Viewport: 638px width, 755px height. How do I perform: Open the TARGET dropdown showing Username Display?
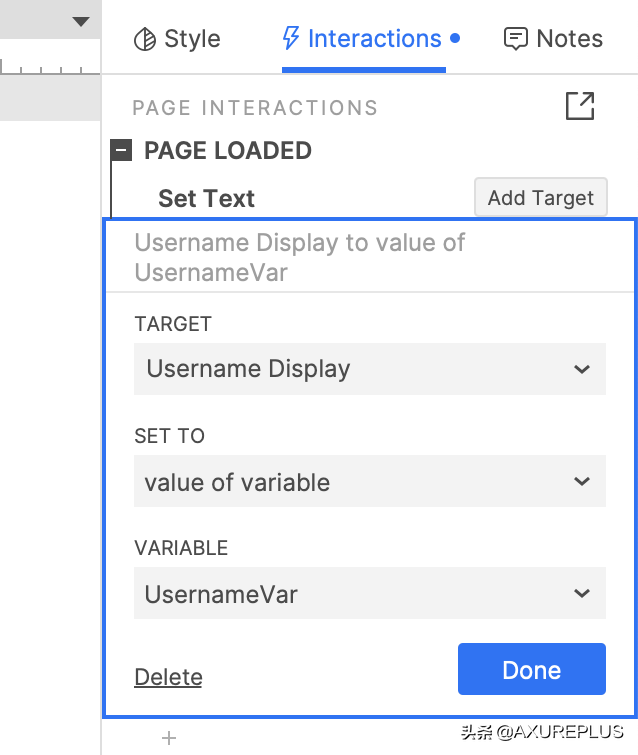(x=369, y=369)
